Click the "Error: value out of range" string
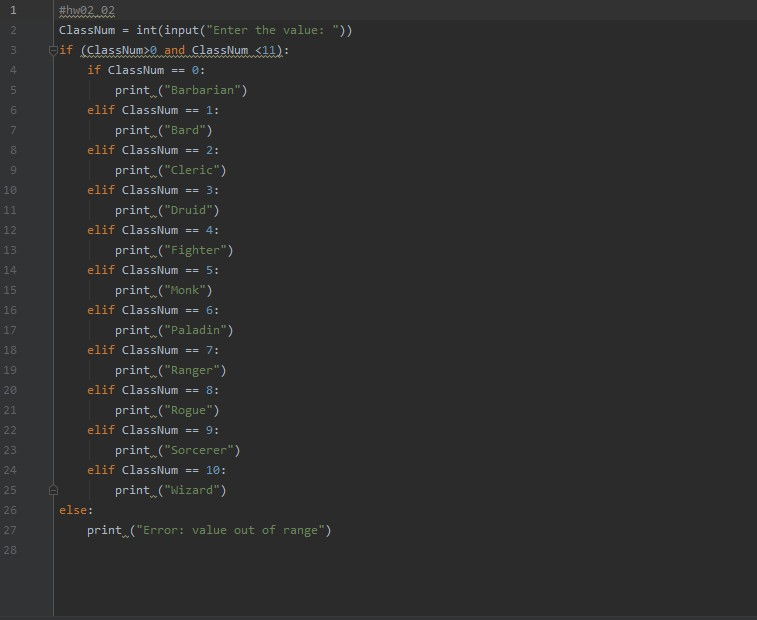 click(x=230, y=530)
